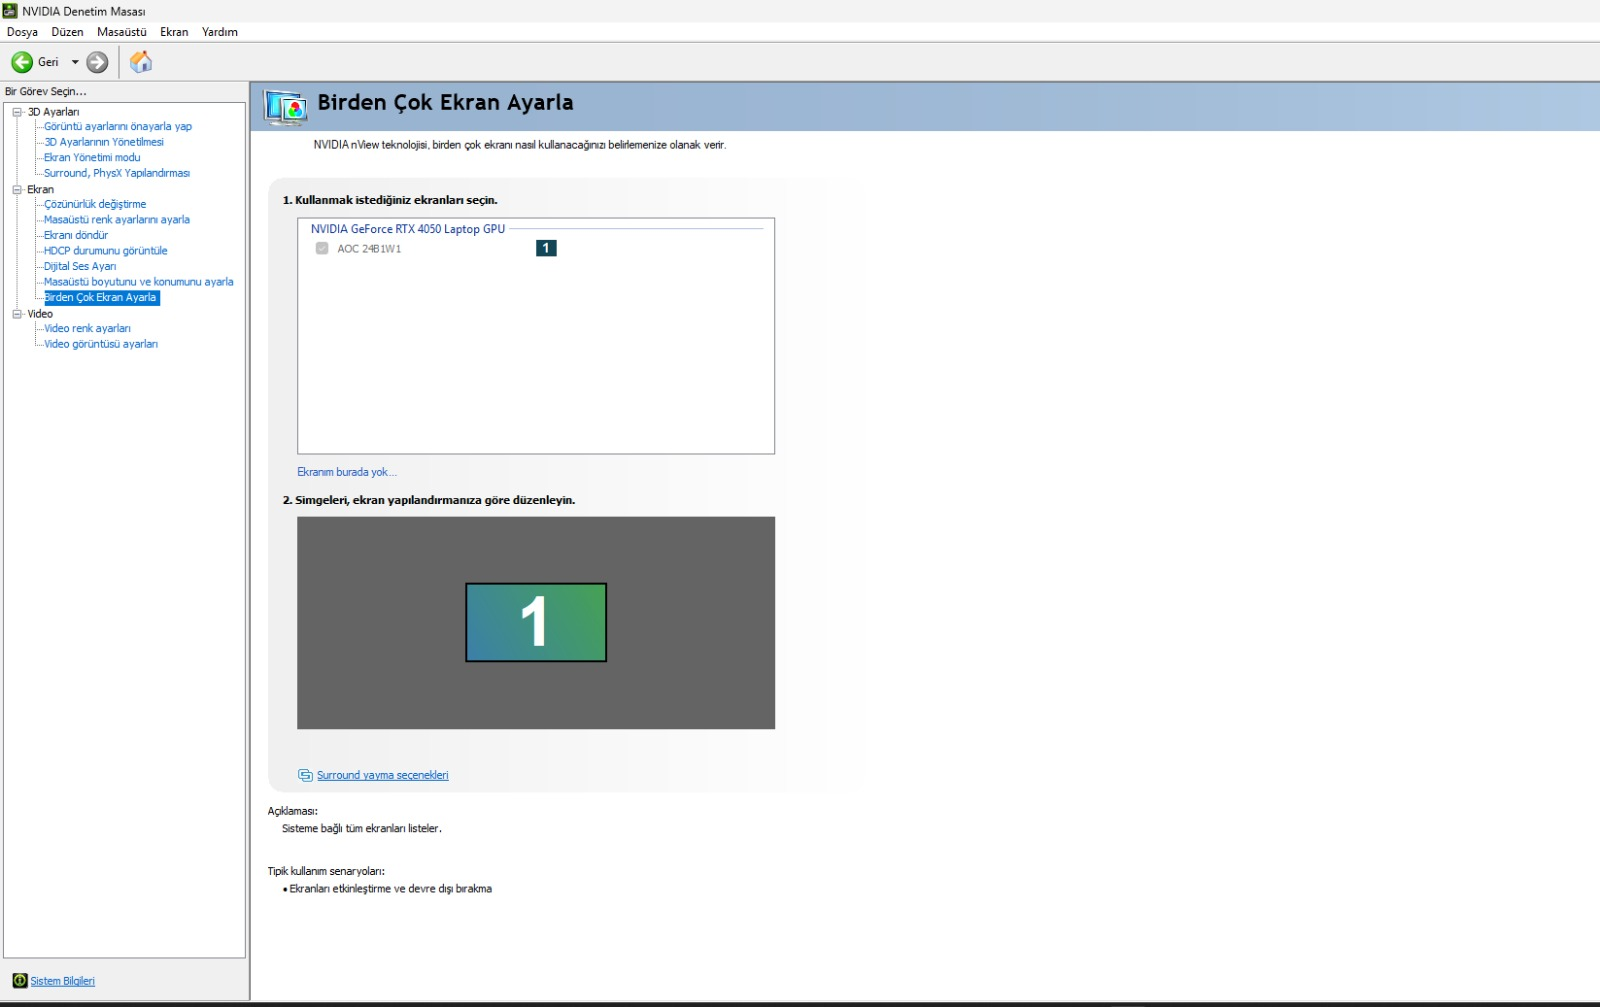
Task: Toggle the AOC 24B1W1 display checkbox
Action: (322, 248)
